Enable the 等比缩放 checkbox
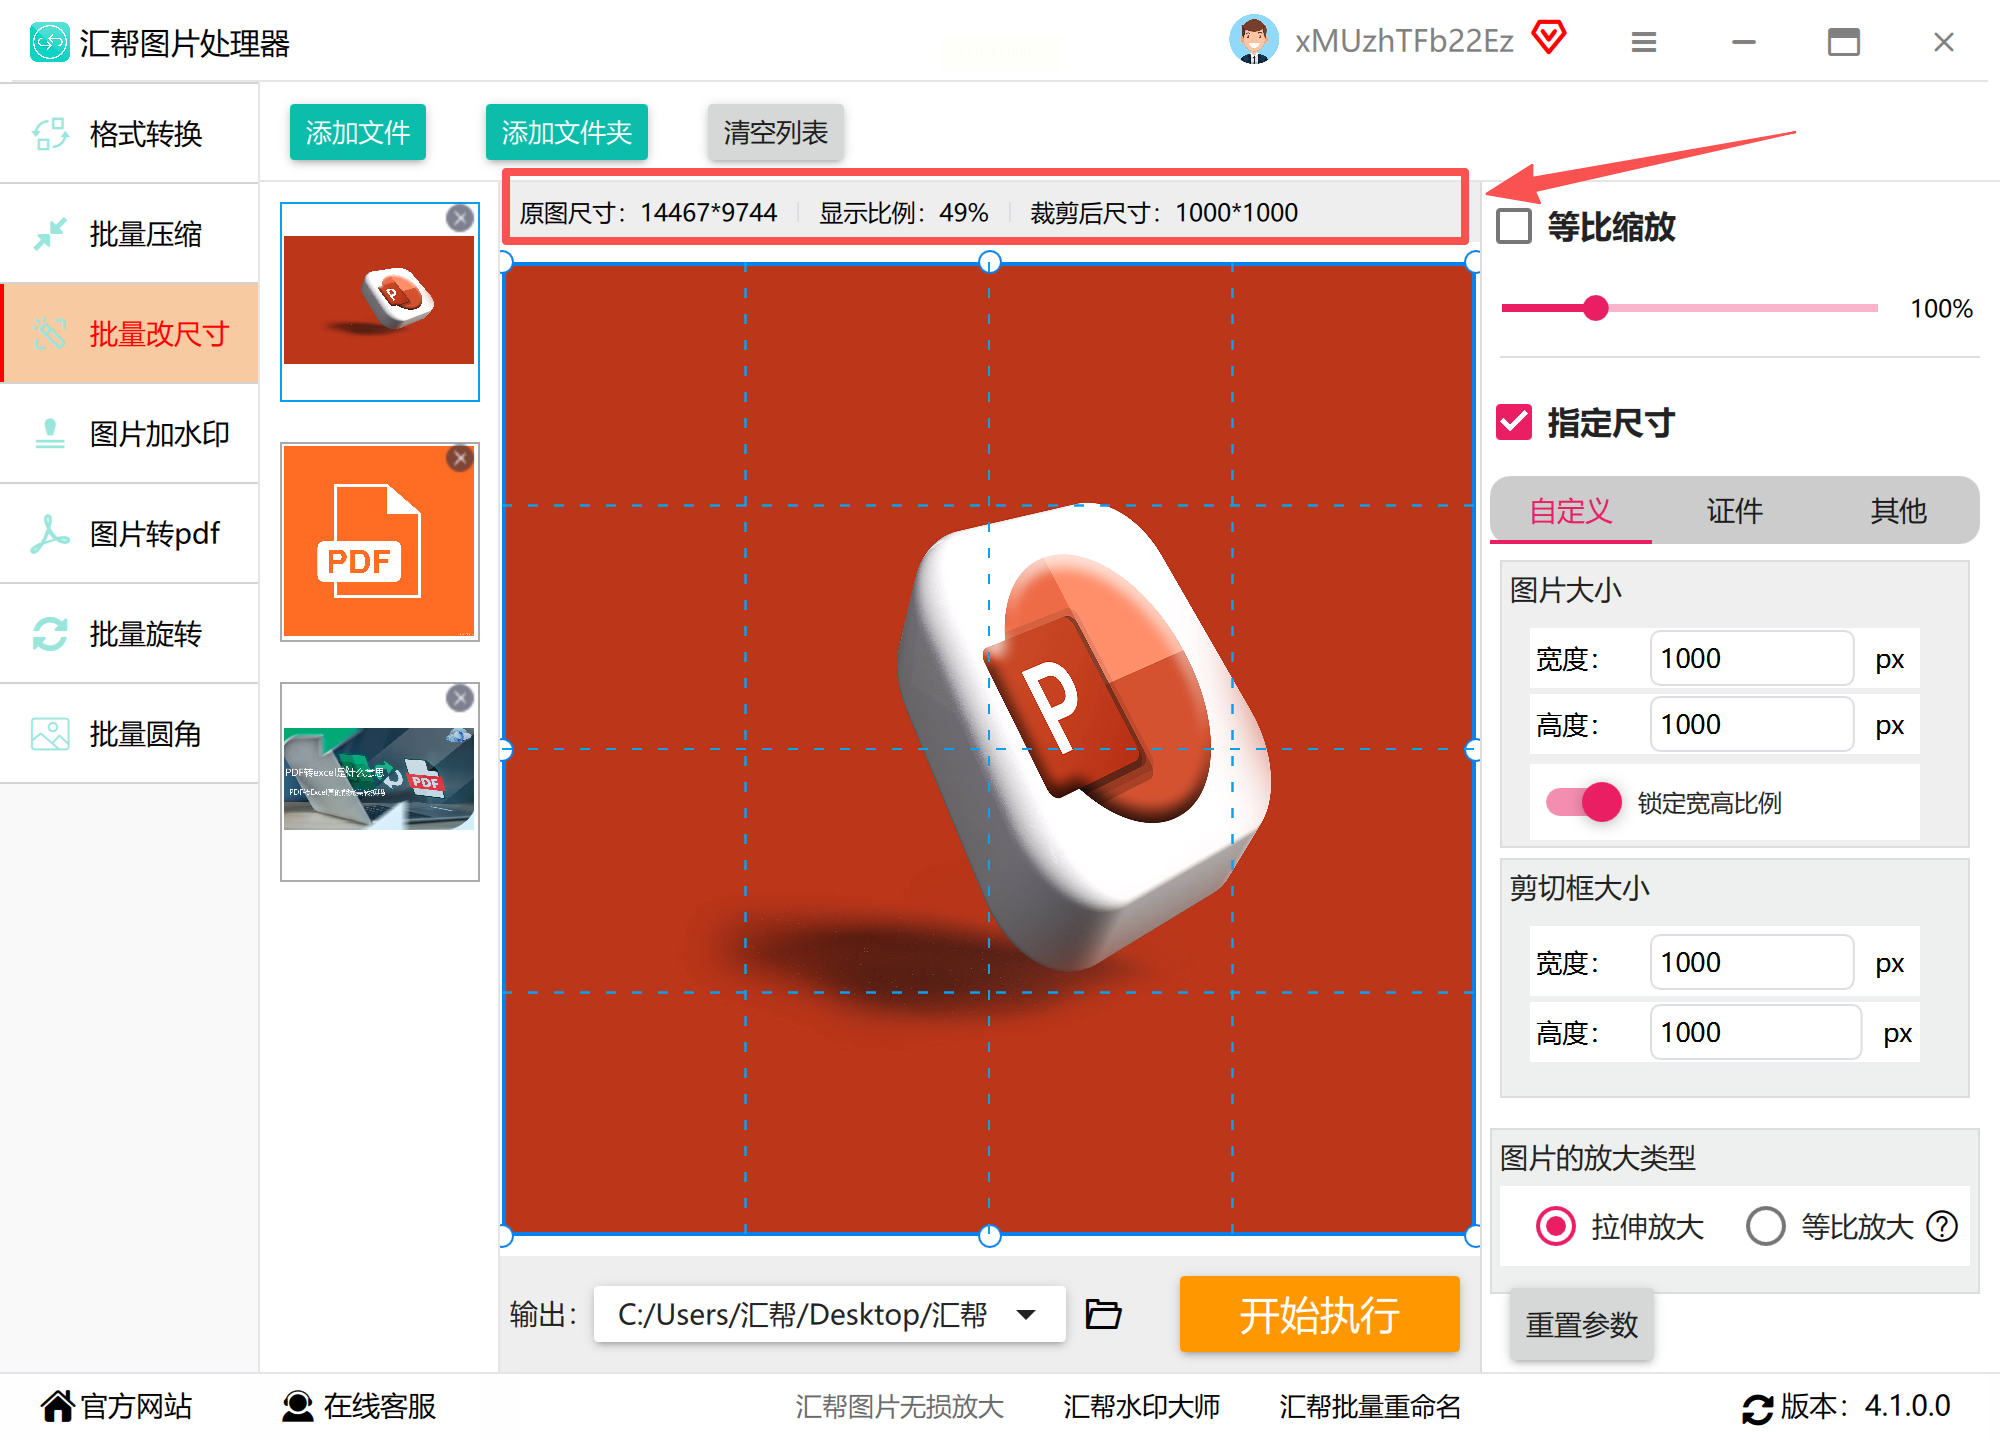 coord(1514,226)
